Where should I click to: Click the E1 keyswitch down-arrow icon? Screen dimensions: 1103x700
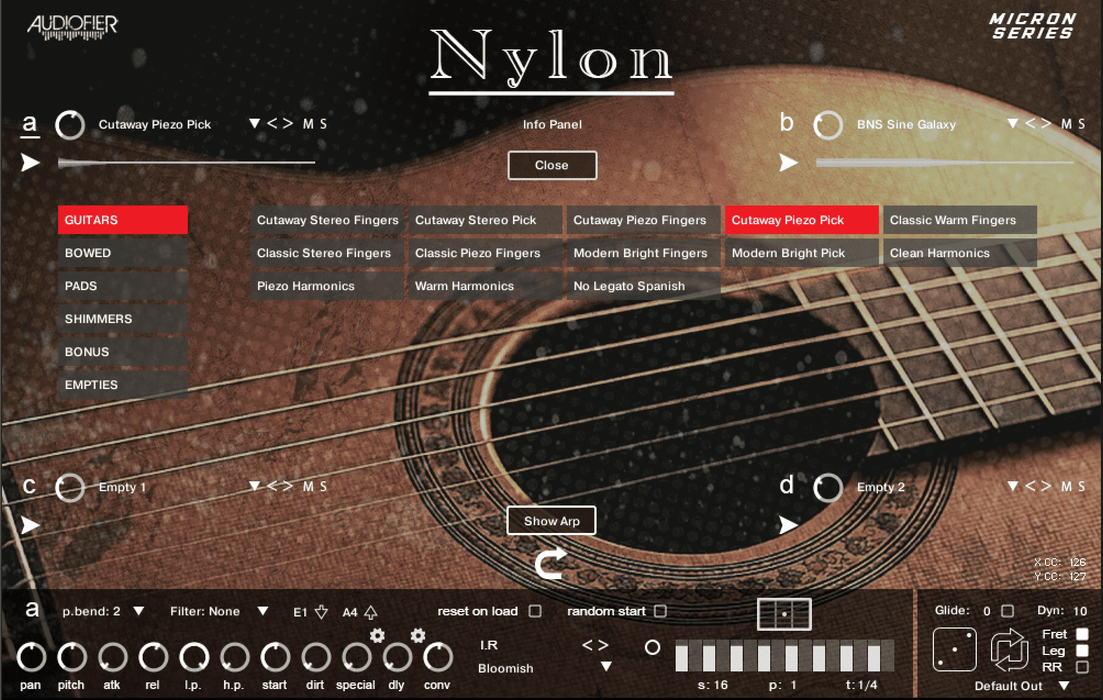click(x=321, y=611)
